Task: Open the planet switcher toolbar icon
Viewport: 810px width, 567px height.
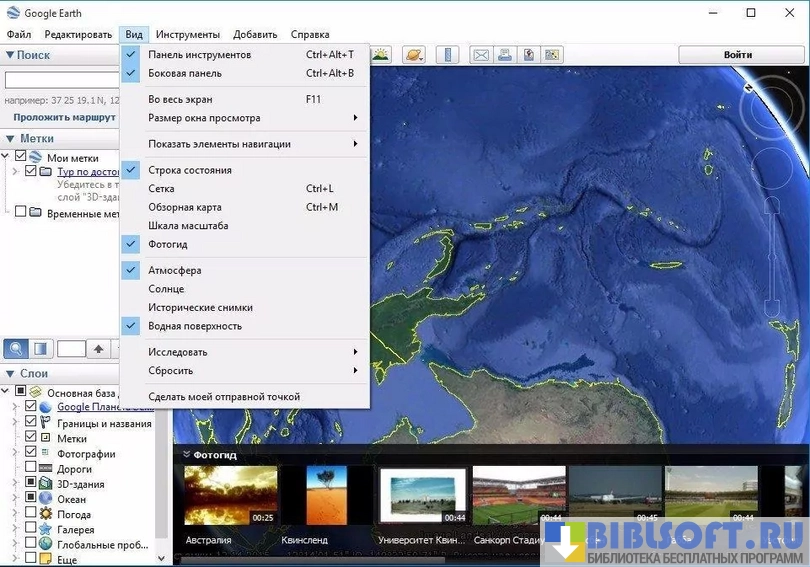Action: [x=414, y=55]
